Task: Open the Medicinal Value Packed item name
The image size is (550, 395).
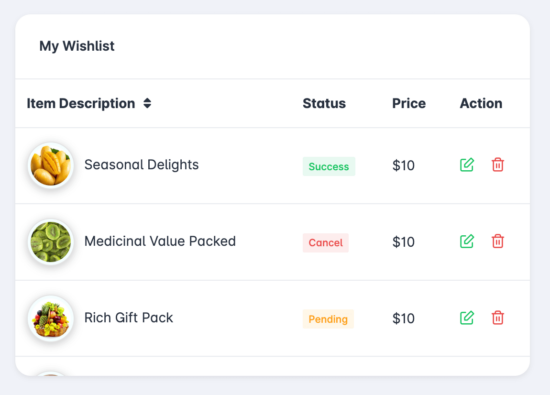Action: [x=160, y=241]
